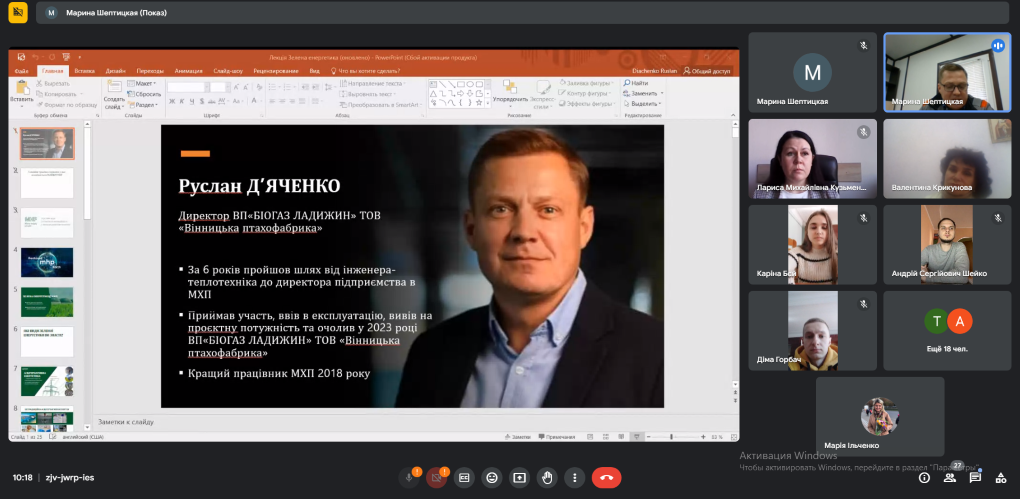
Task: Switch to the Вставка ribbon tab
Action: tap(85, 71)
